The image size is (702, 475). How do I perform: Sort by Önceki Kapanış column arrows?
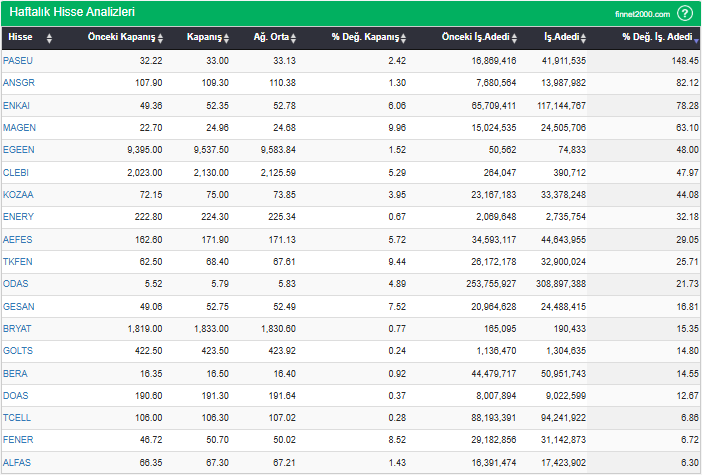click(160, 39)
